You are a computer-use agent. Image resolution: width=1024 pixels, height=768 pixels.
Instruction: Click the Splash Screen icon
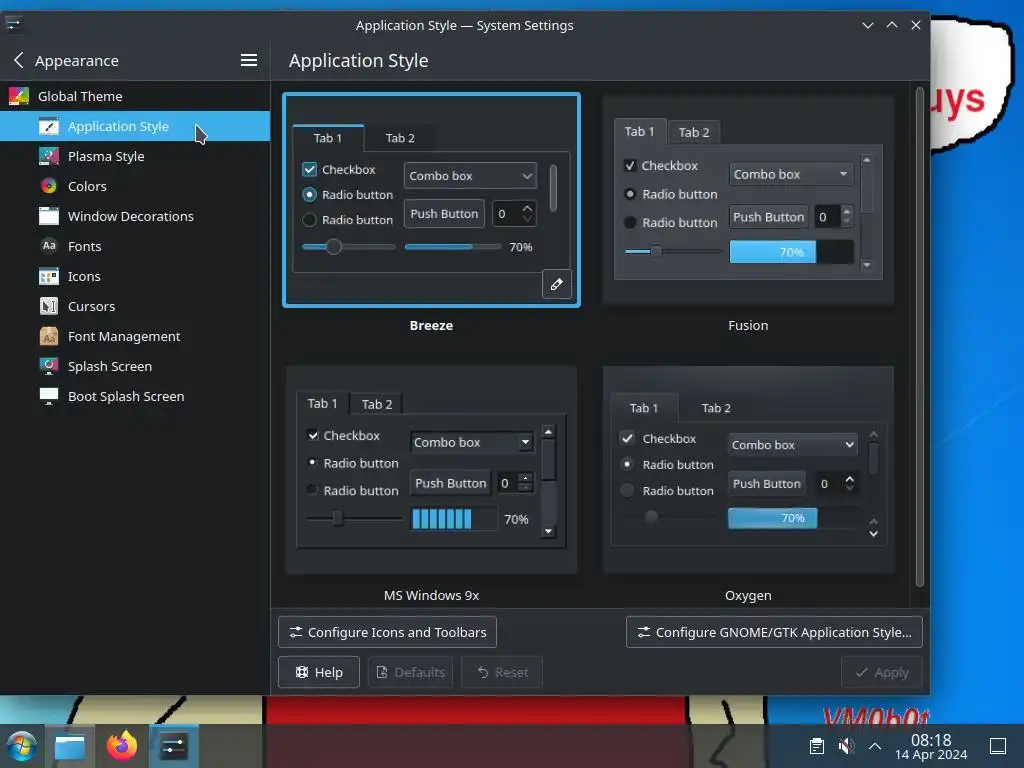[x=49, y=366]
